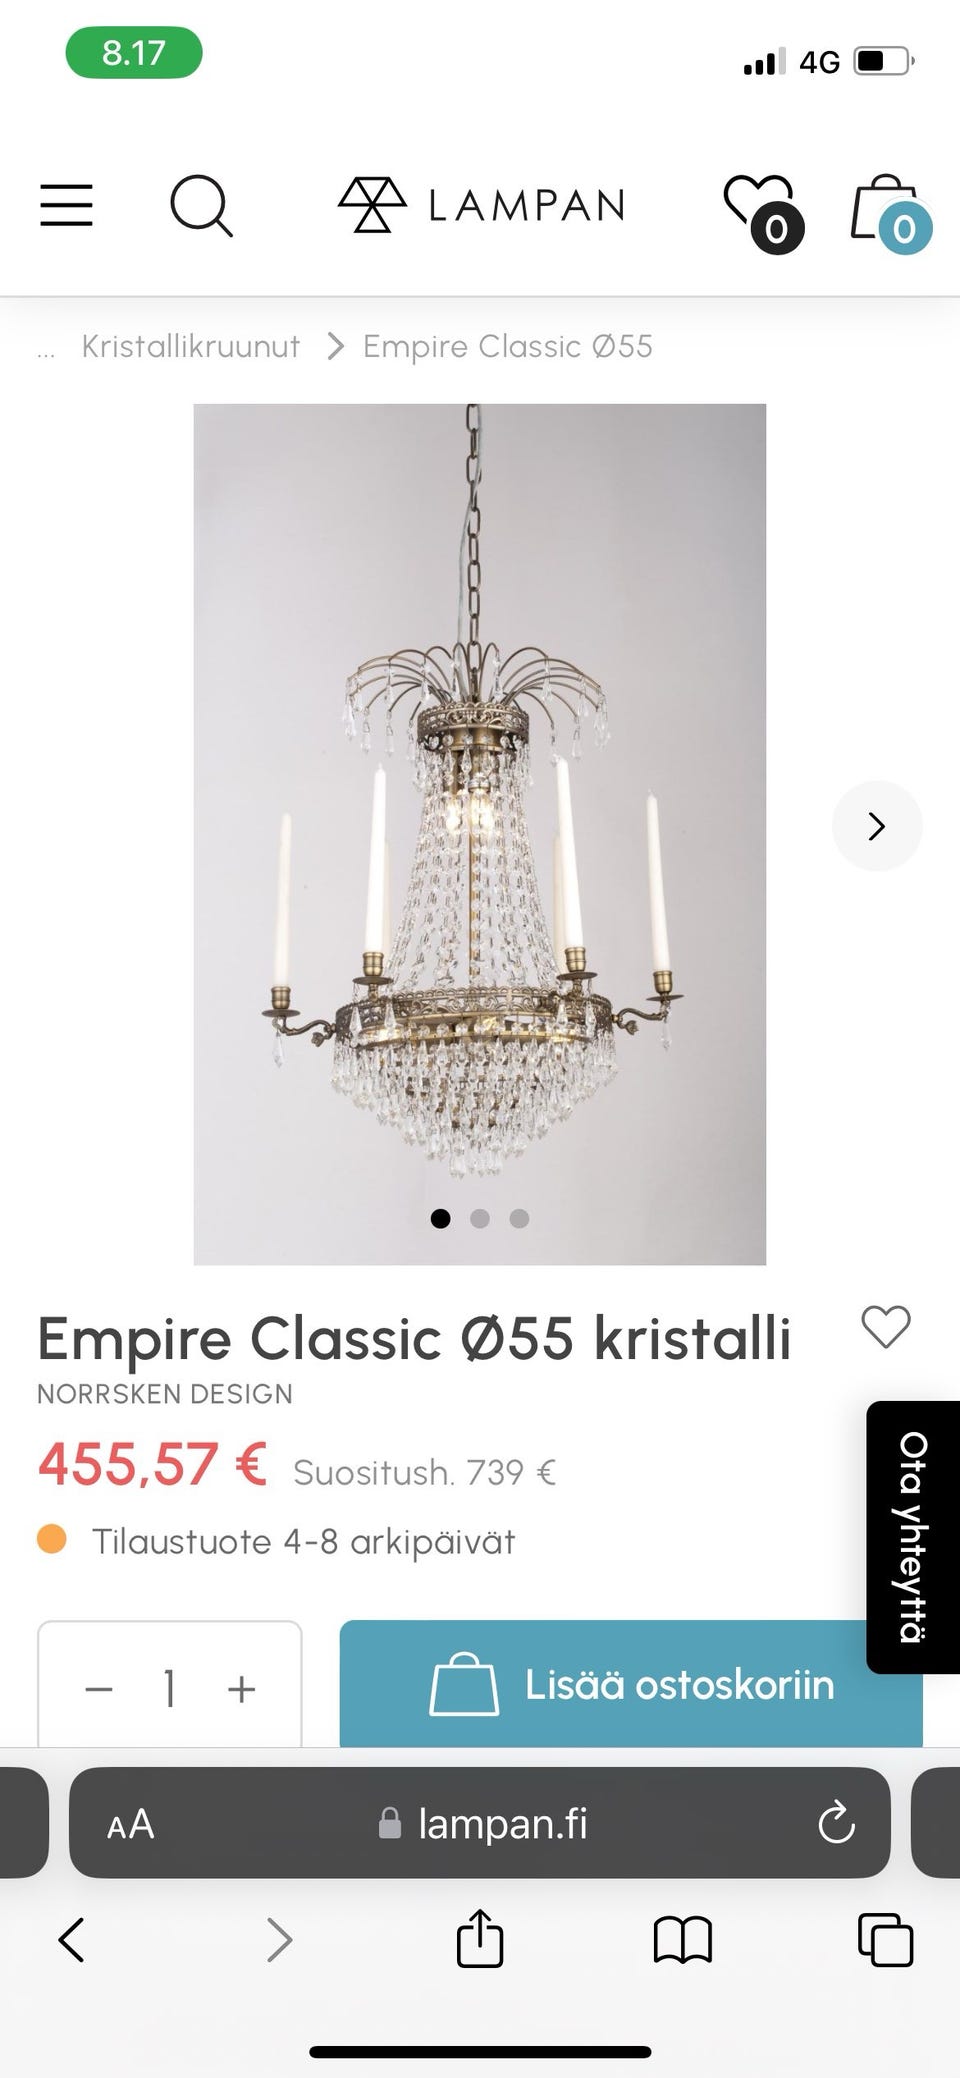Open the shopping cart bag icon
960x2078 pixels.
pos(890,213)
